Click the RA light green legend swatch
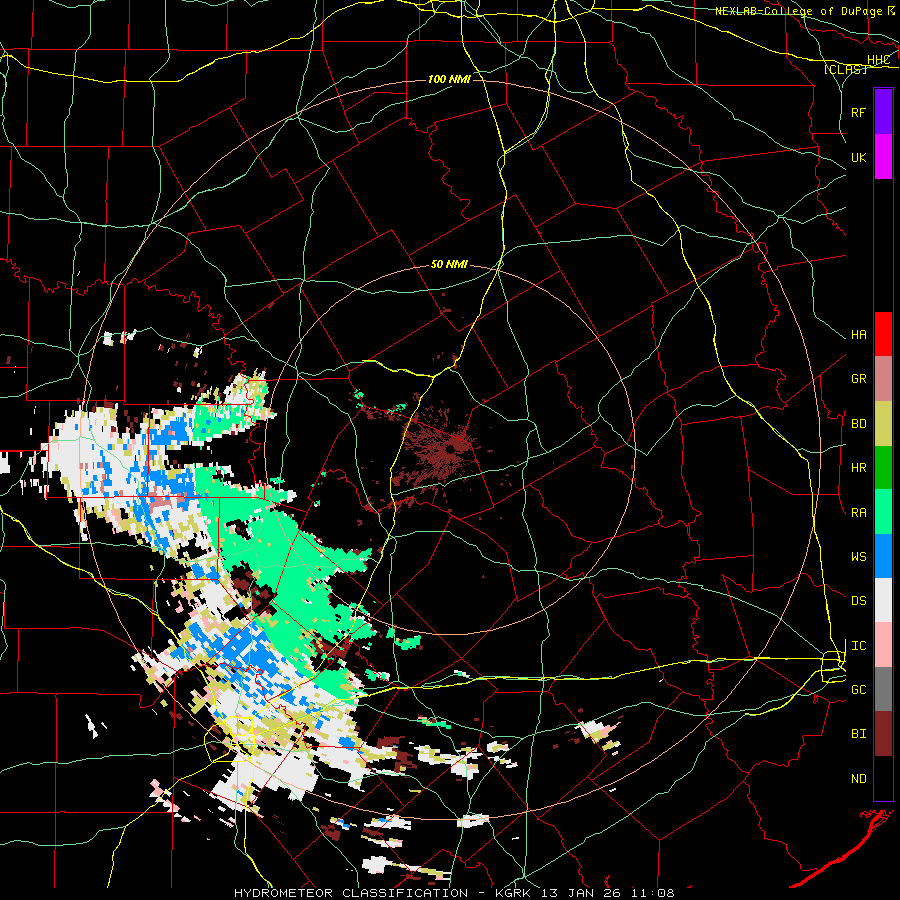 (x=883, y=512)
